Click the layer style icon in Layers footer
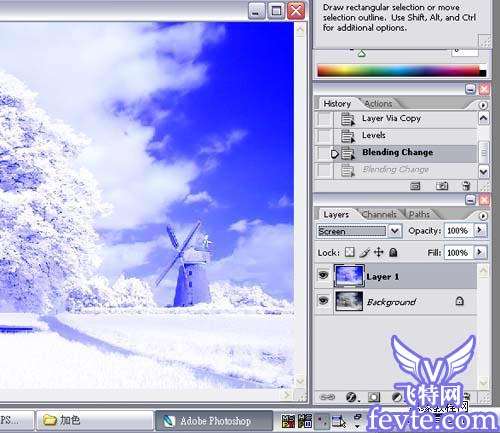This screenshot has width=500, height=433. [351, 397]
